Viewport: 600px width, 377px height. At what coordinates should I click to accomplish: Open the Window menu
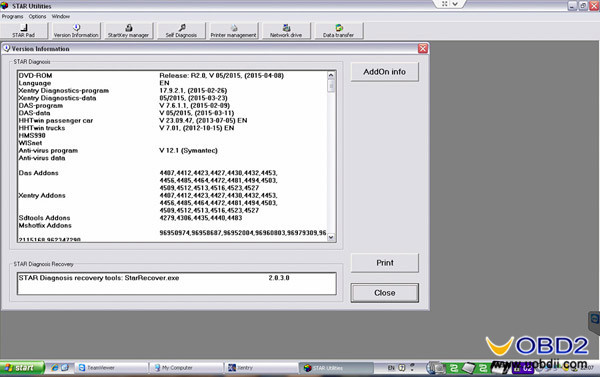(61, 16)
